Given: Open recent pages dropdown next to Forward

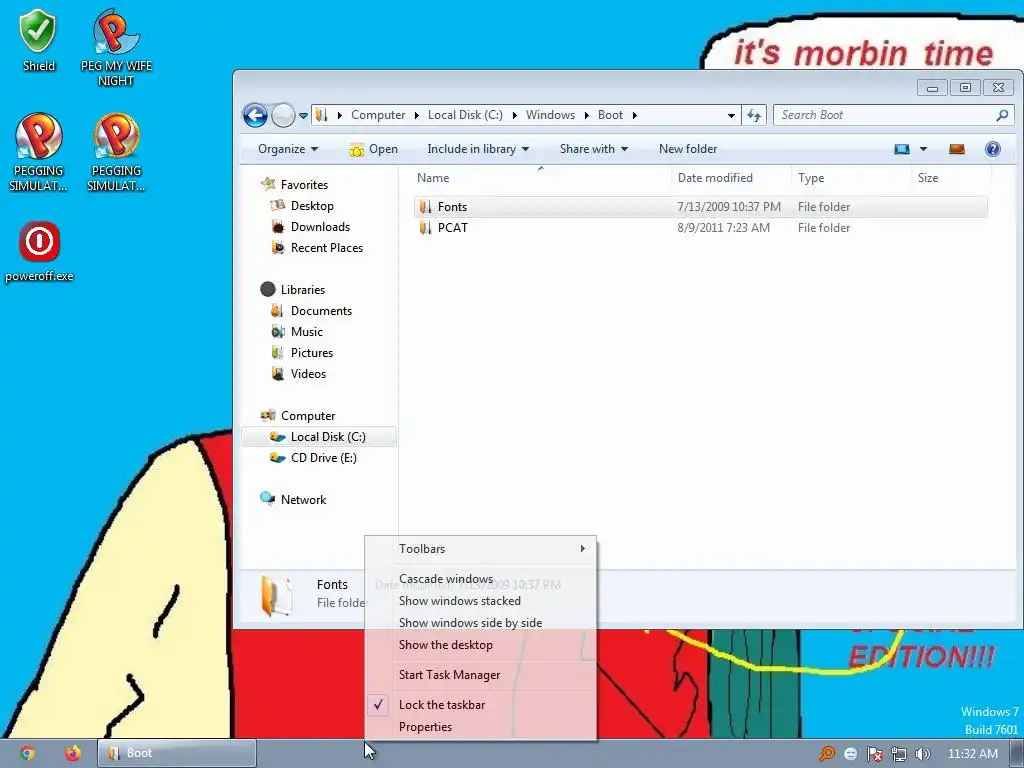Looking at the screenshot, I should [x=304, y=116].
